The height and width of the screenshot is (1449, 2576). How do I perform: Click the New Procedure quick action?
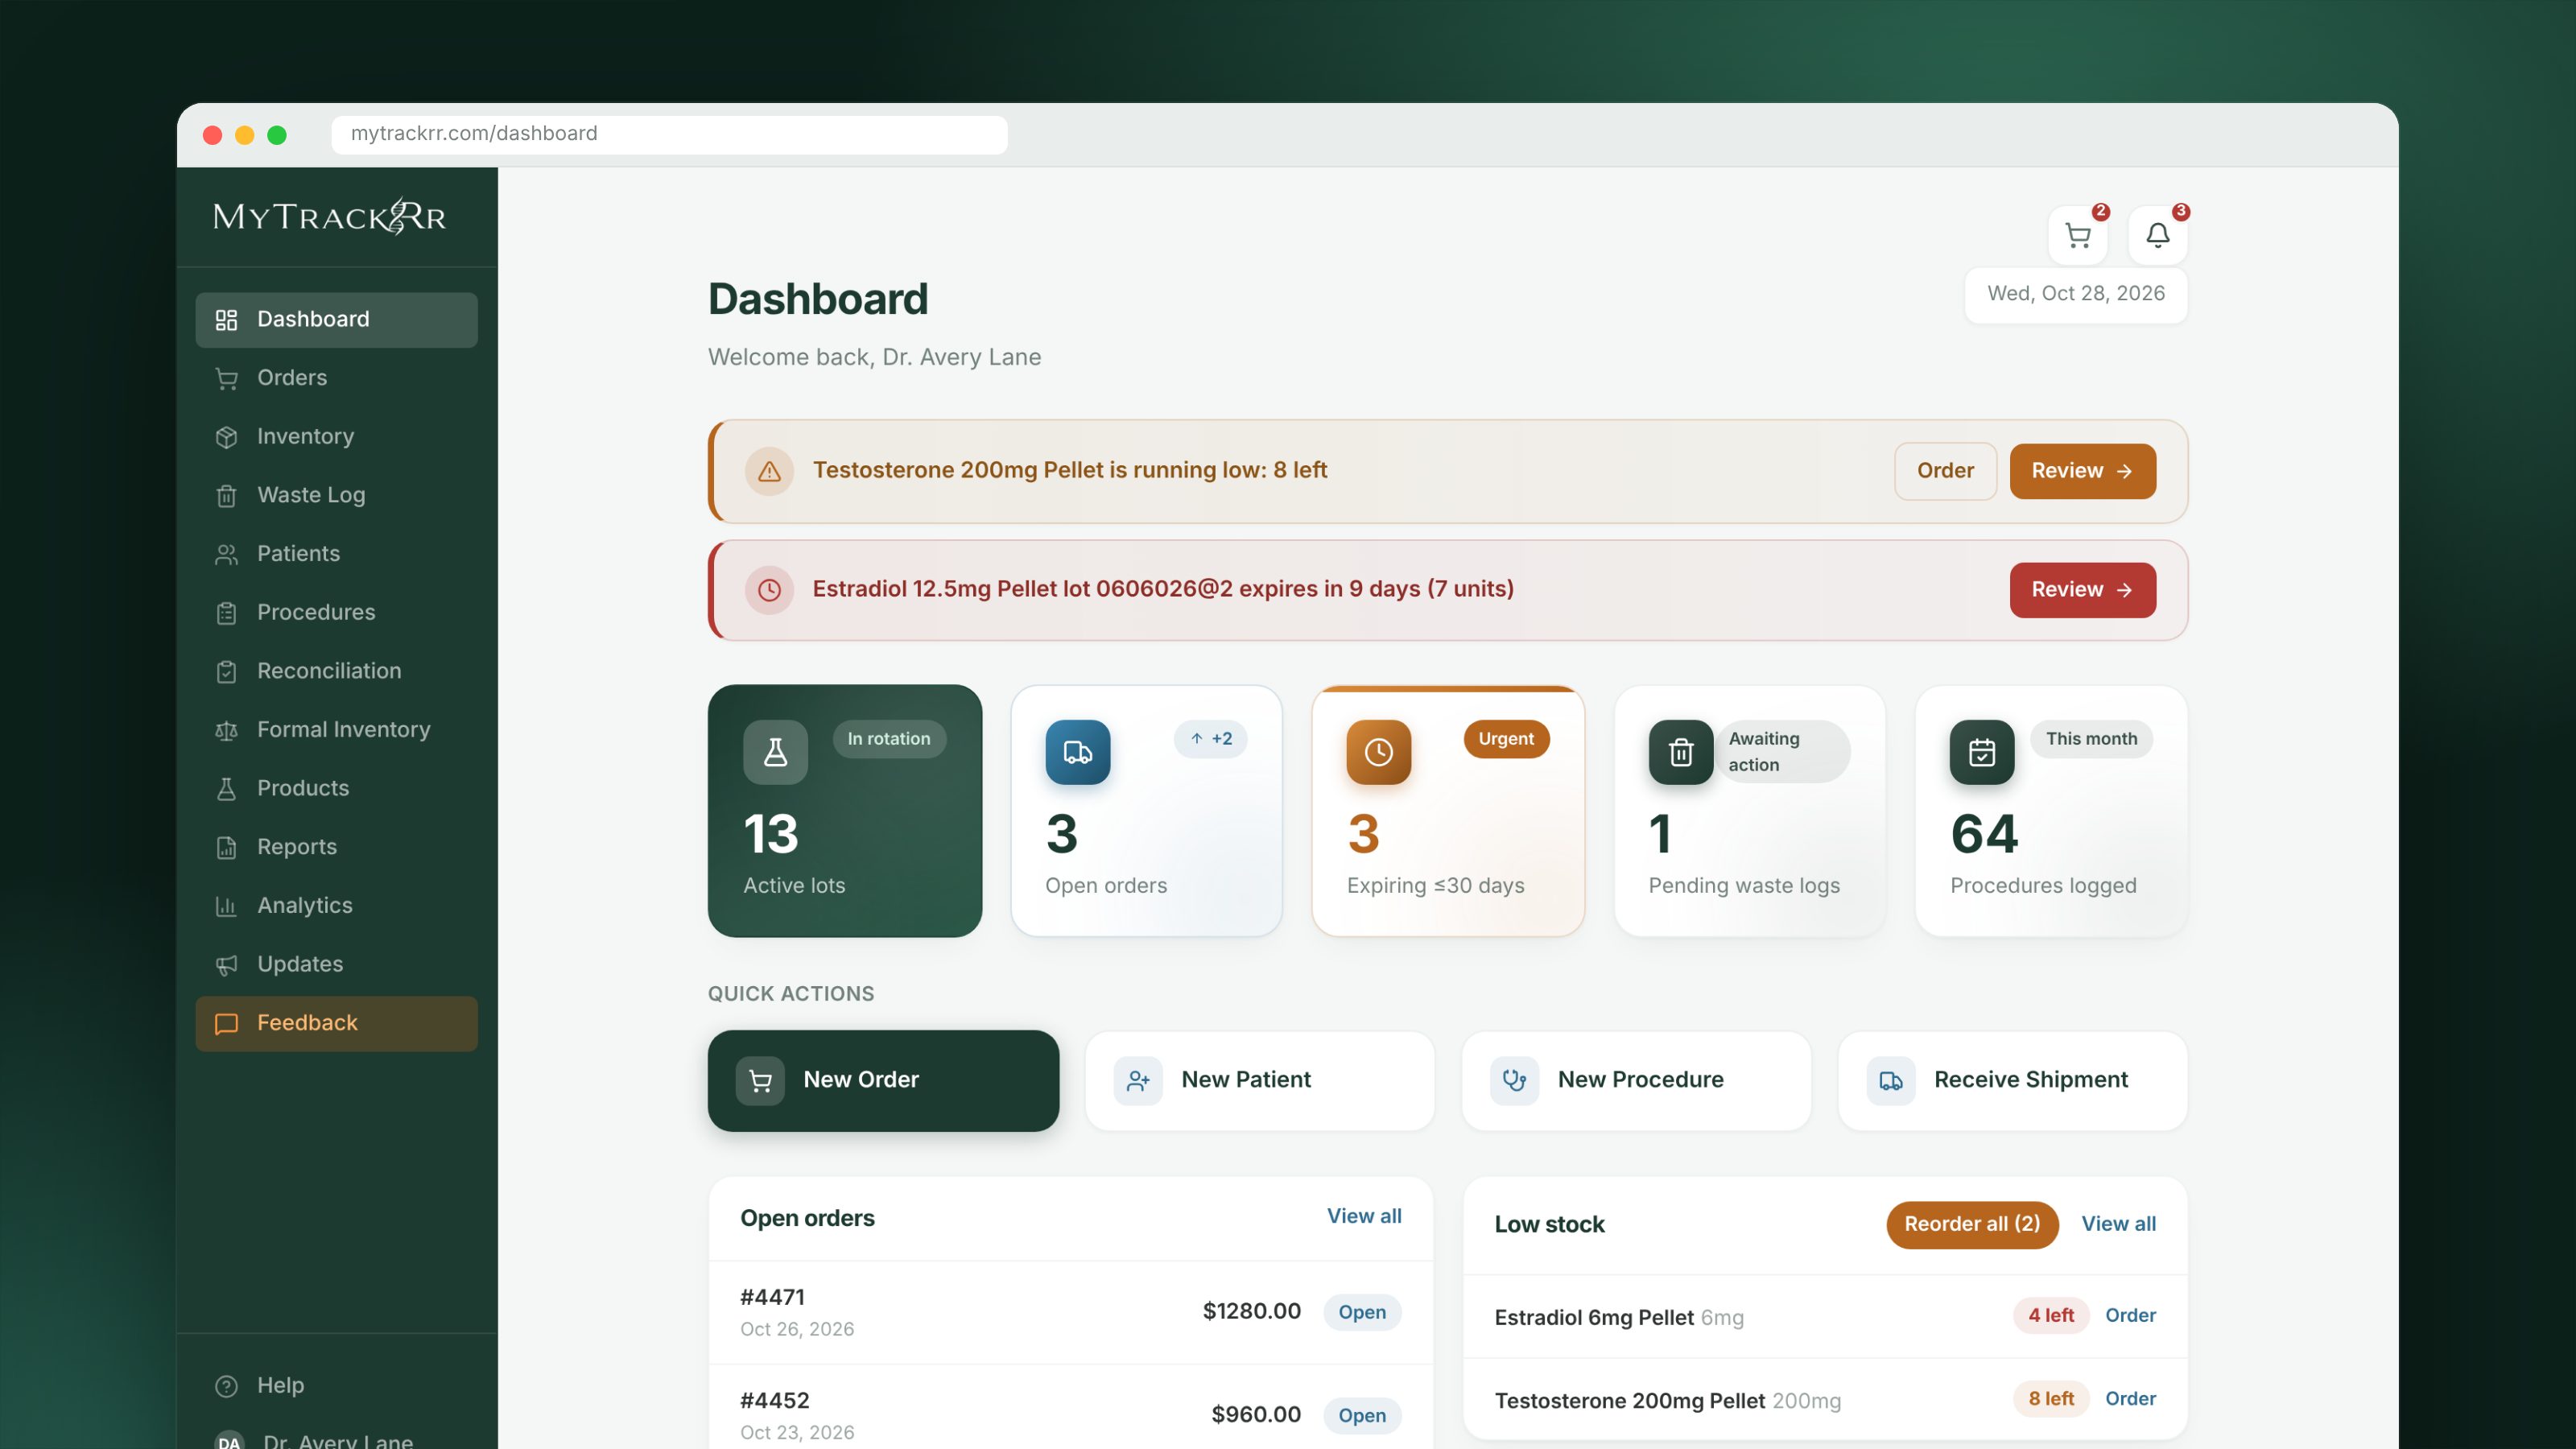pyautogui.click(x=1636, y=1081)
